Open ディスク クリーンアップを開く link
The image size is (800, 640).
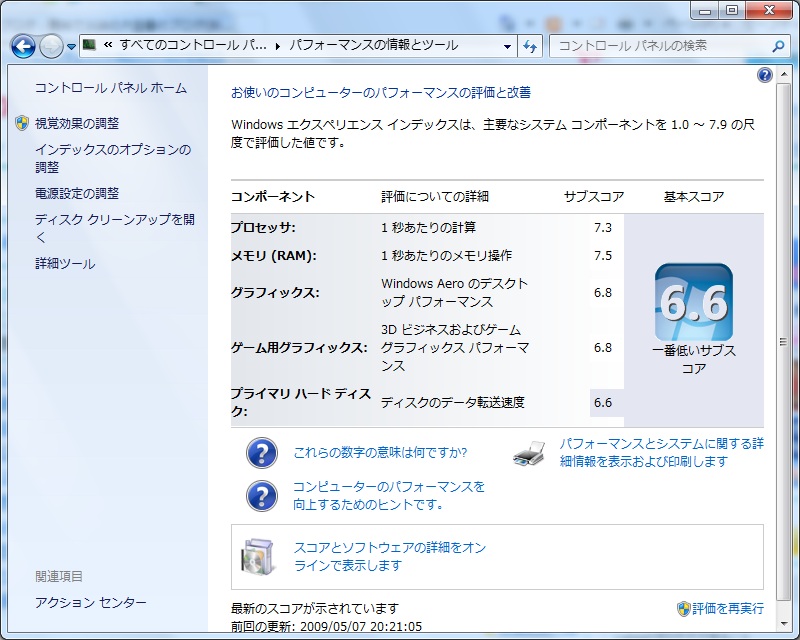click(115, 228)
